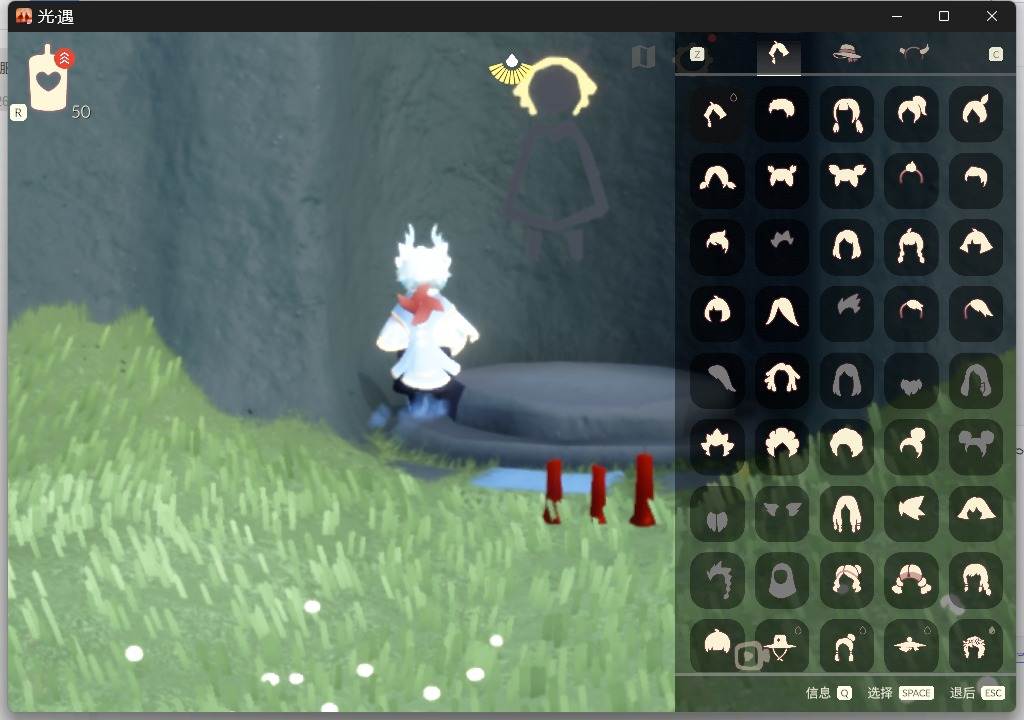Select the wide bow-shaped hairstyle

(846, 180)
